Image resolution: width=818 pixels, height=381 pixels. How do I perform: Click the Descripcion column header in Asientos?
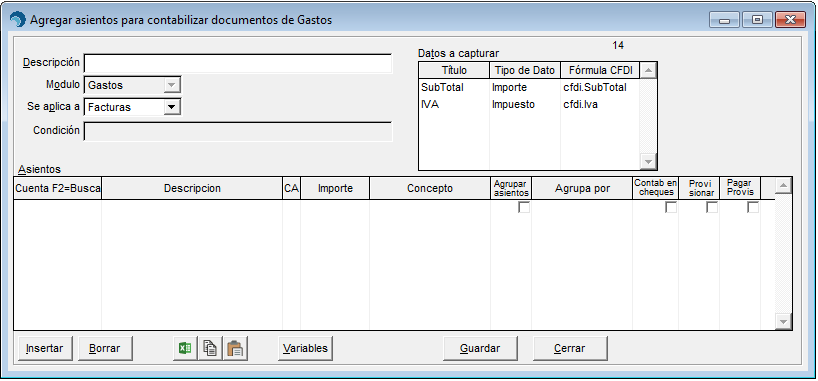click(192, 188)
